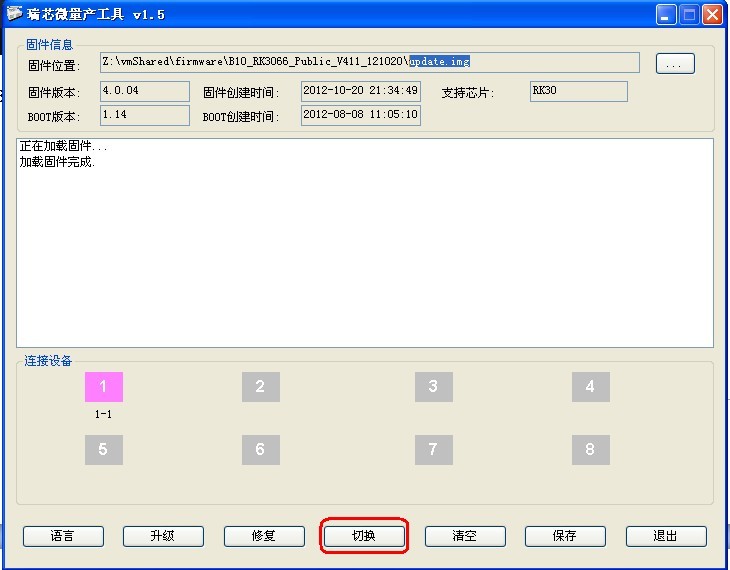Screen dimensions: 730x570
Task: Click the 固件位置 label
Action: [x=54, y=66]
